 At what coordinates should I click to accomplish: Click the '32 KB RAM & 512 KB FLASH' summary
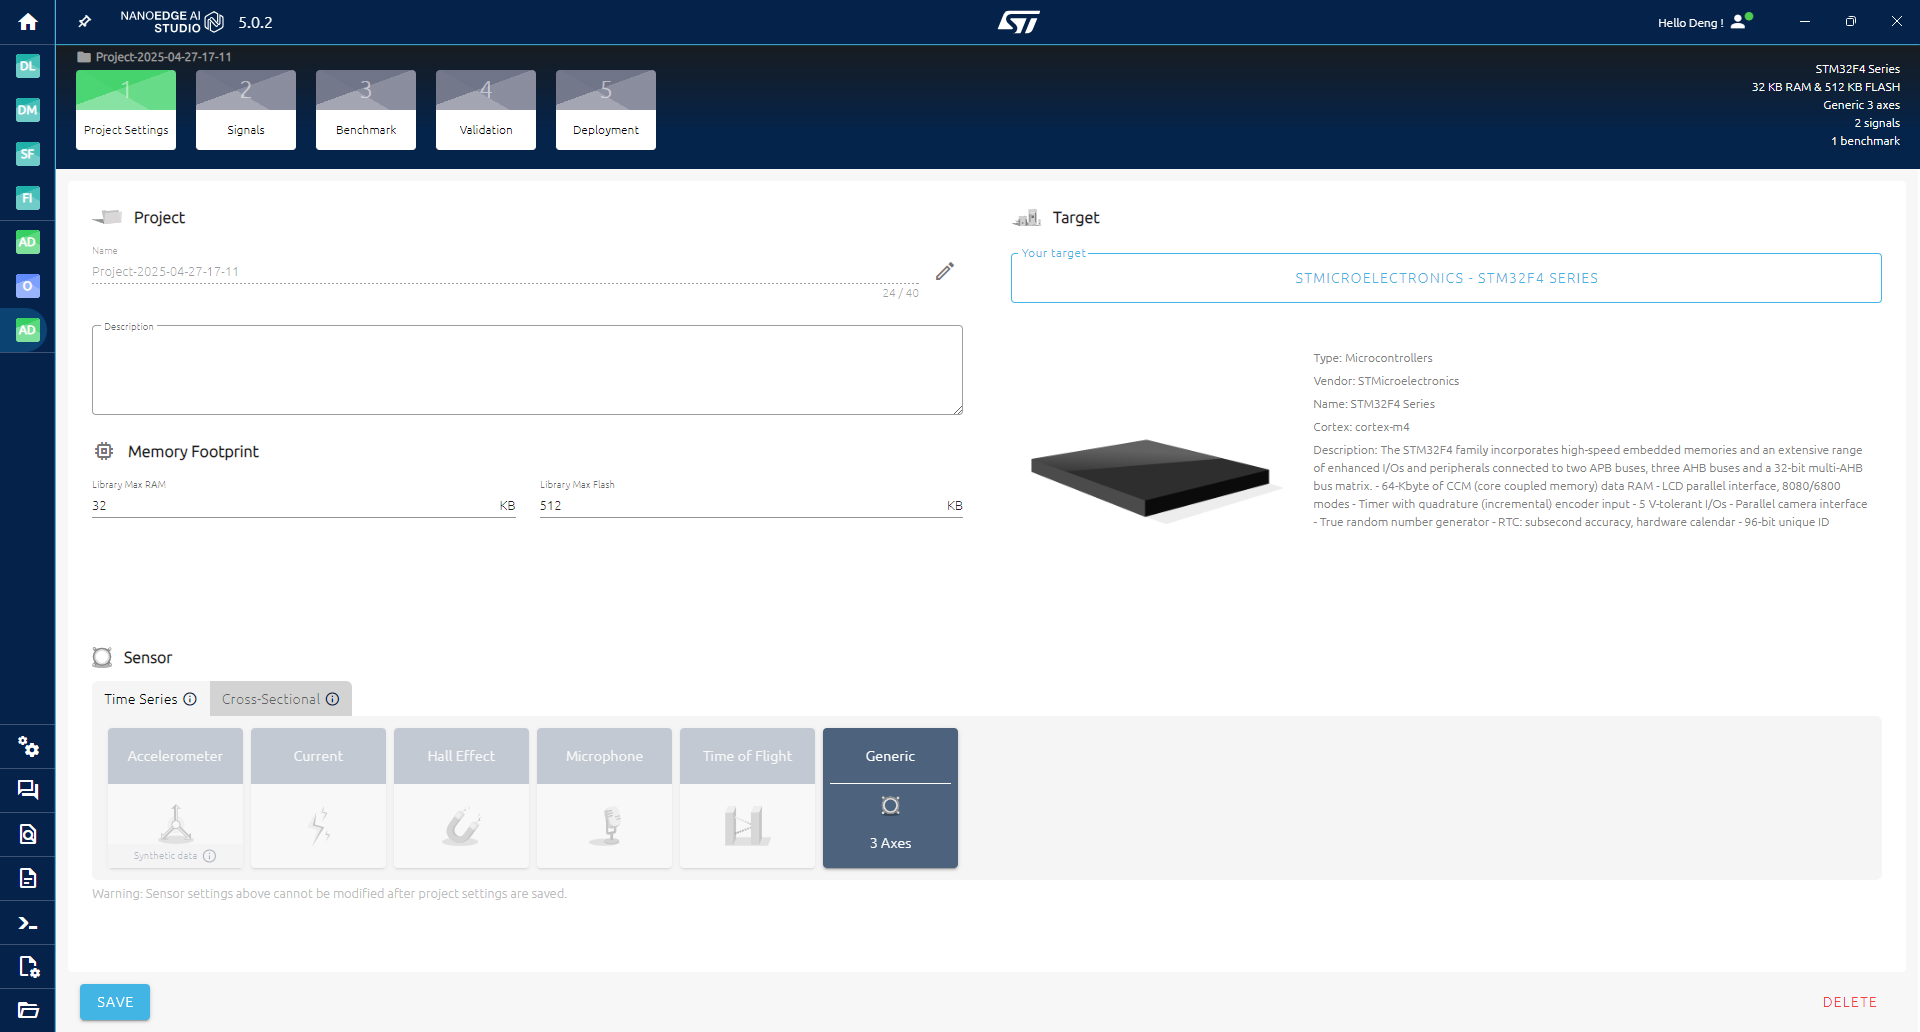click(1826, 87)
